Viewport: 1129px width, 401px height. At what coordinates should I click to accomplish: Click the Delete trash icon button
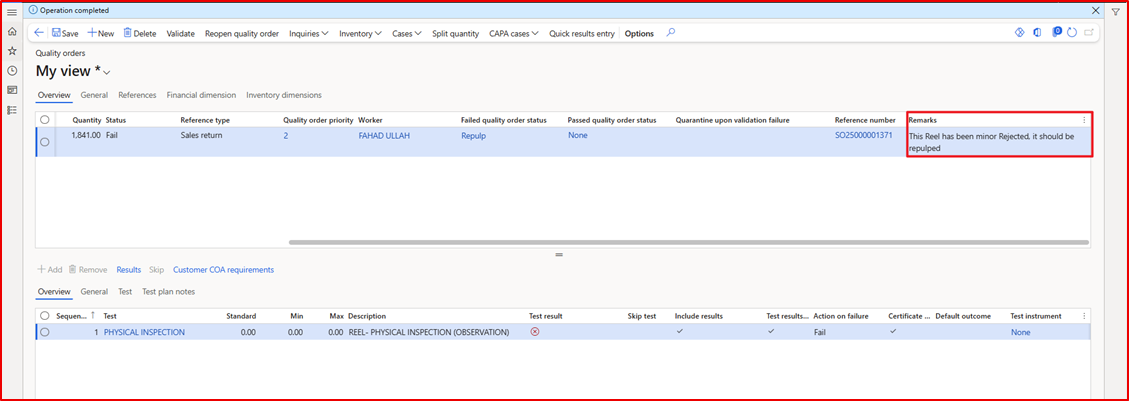coord(139,33)
